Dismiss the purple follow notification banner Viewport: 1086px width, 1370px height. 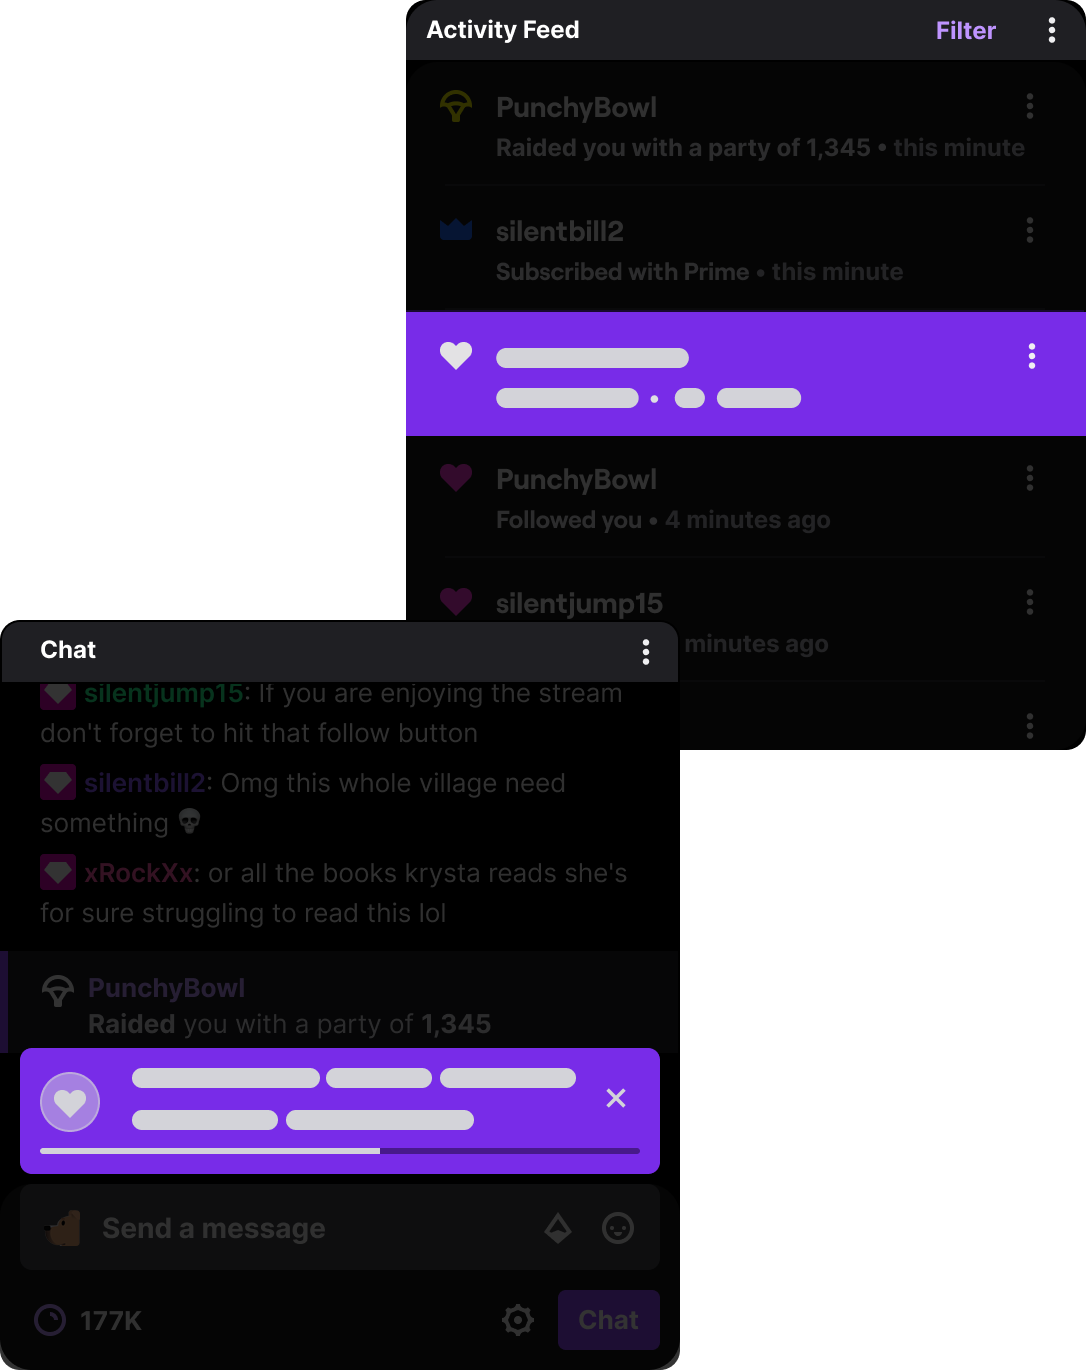tap(616, 1098)
